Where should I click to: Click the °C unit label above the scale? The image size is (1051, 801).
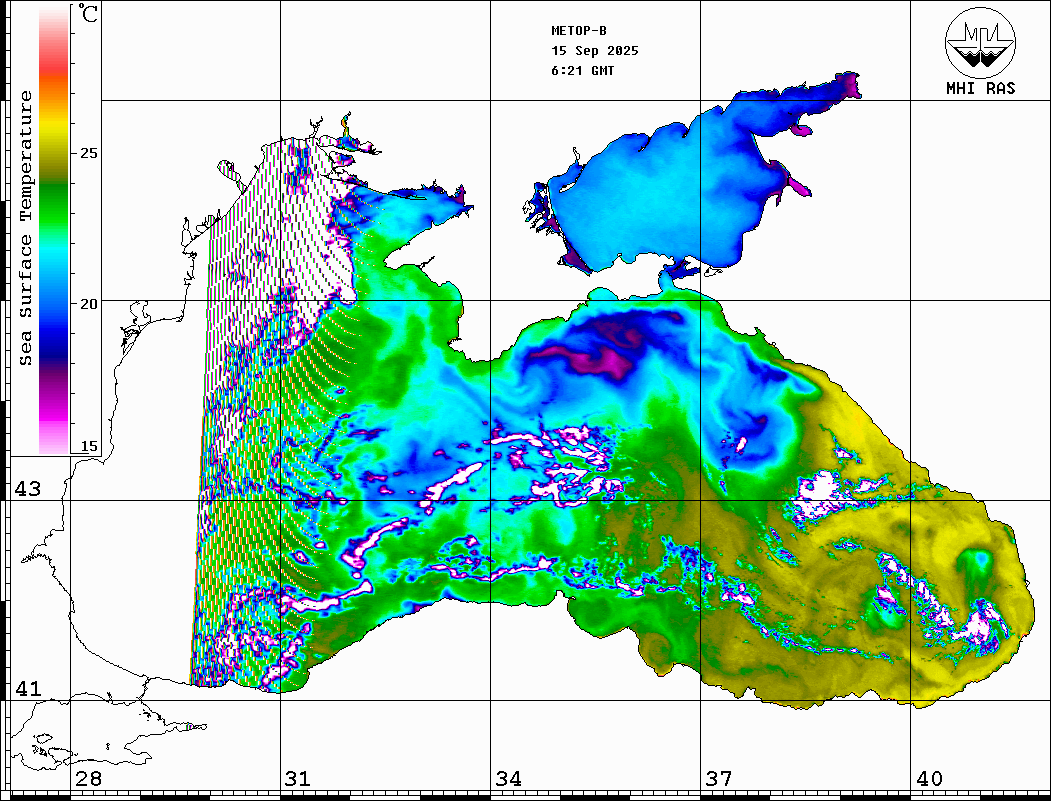90,15
